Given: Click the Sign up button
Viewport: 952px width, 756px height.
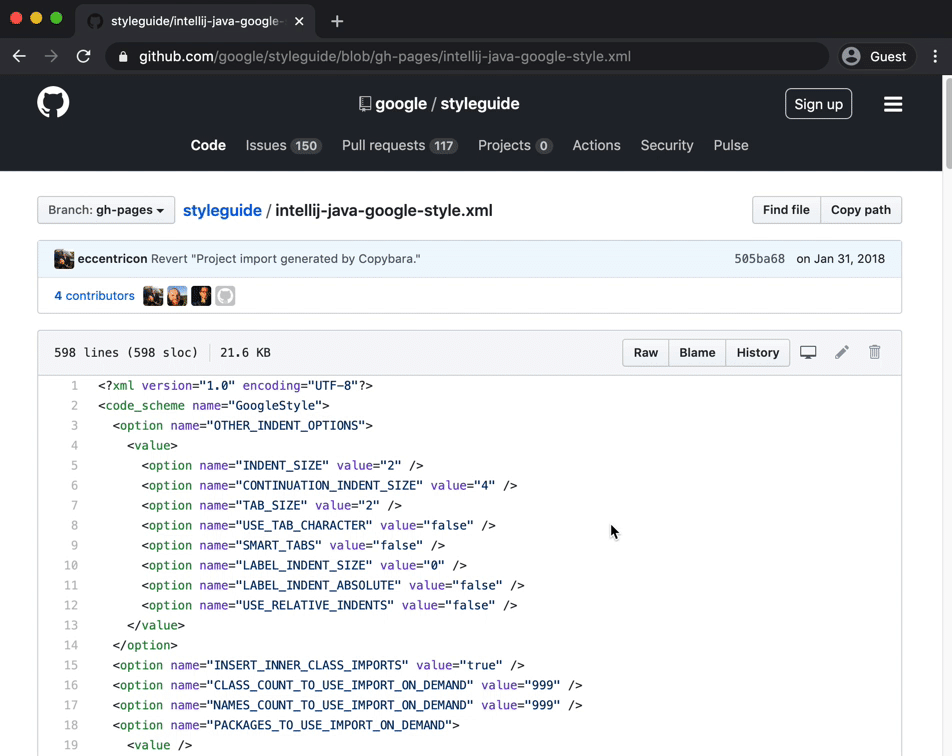Looking at the screenshot, I should tap(818, 103).
